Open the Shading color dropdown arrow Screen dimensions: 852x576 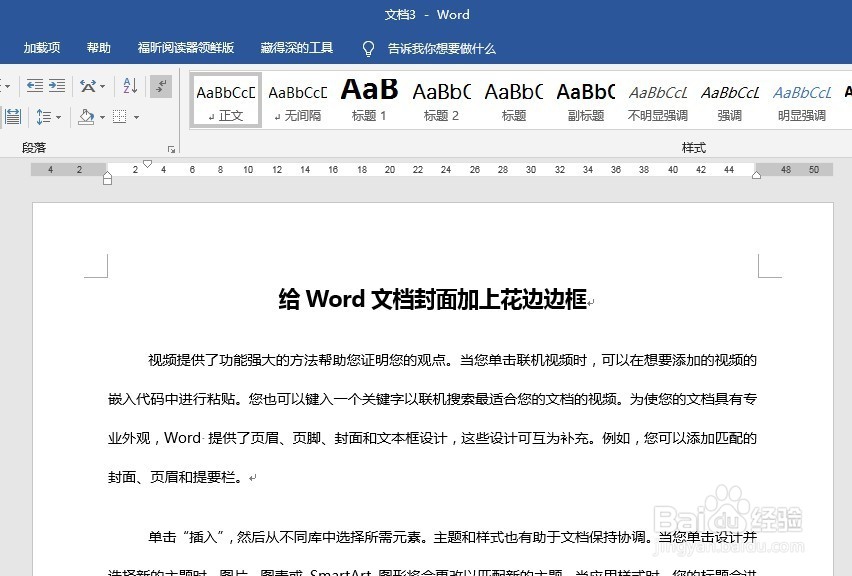tap(102, 116)
